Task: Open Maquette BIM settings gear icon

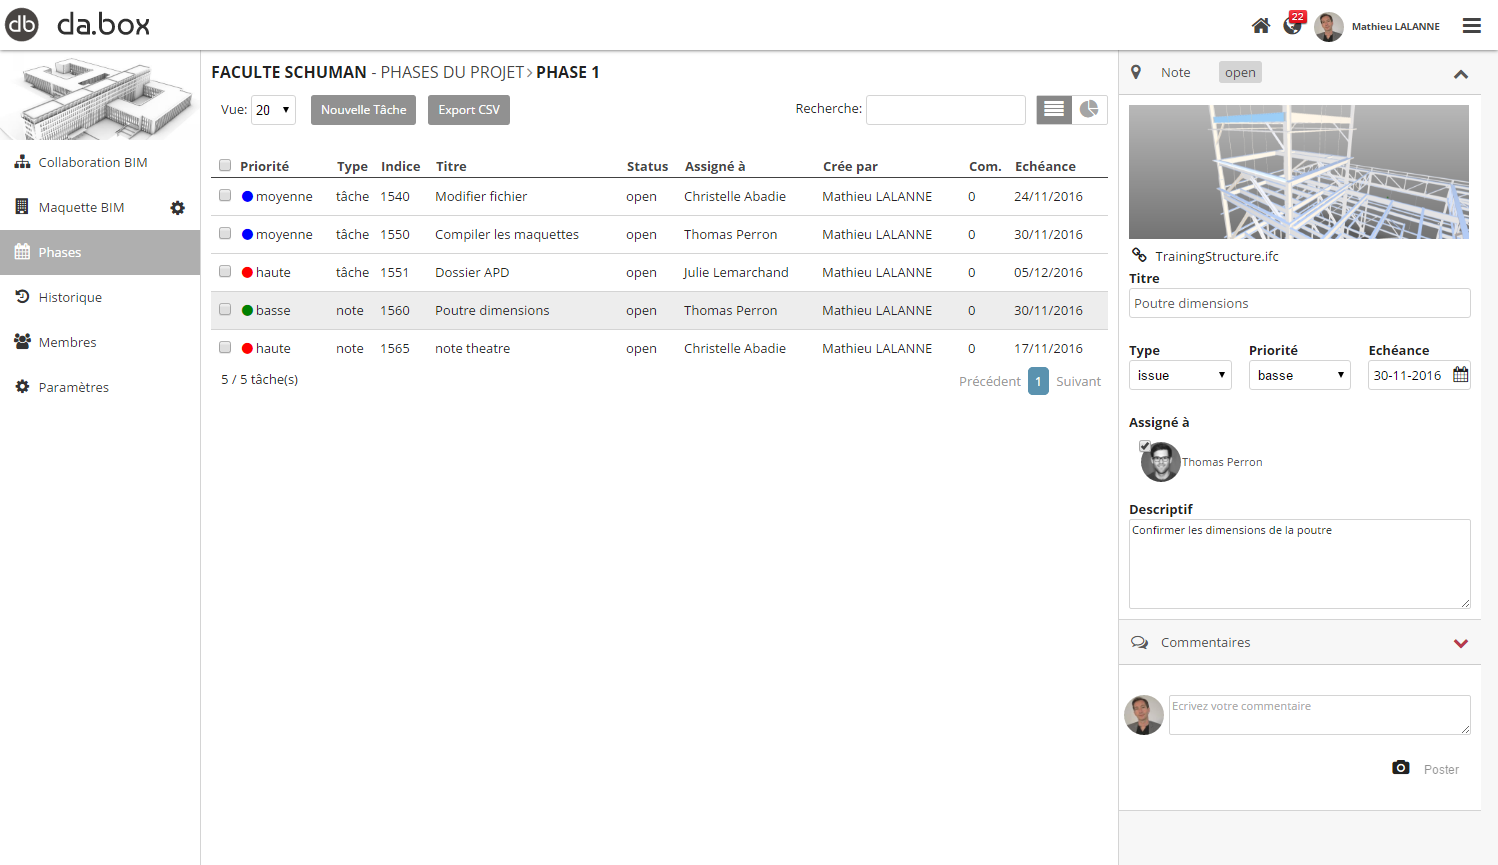Action: 177,208
